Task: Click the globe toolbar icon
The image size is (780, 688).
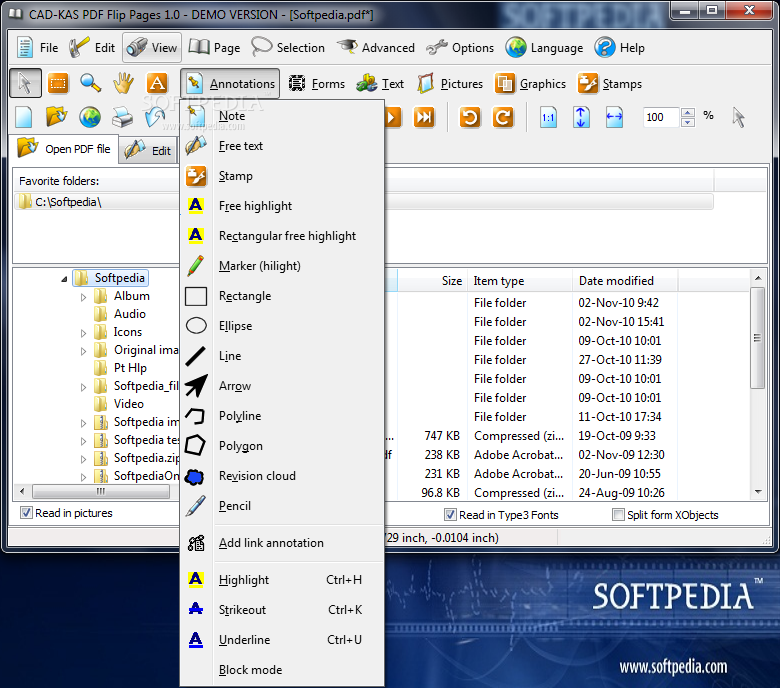Action: pyautogui.click(x=90, y=117)
